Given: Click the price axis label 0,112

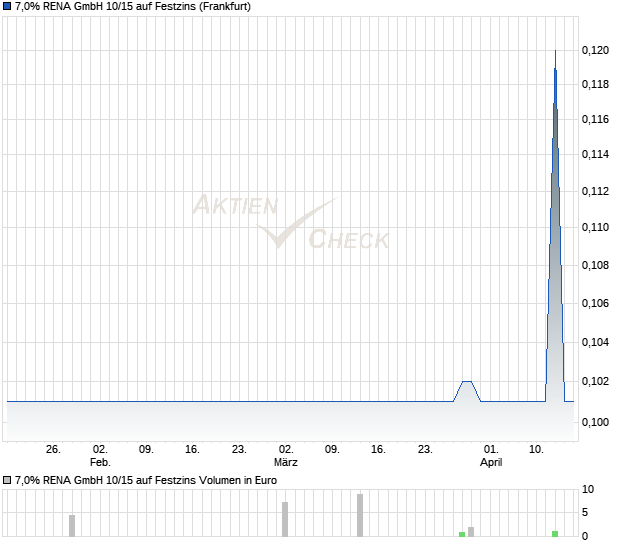Looking at the screenshot, I should tap(595, 191).
